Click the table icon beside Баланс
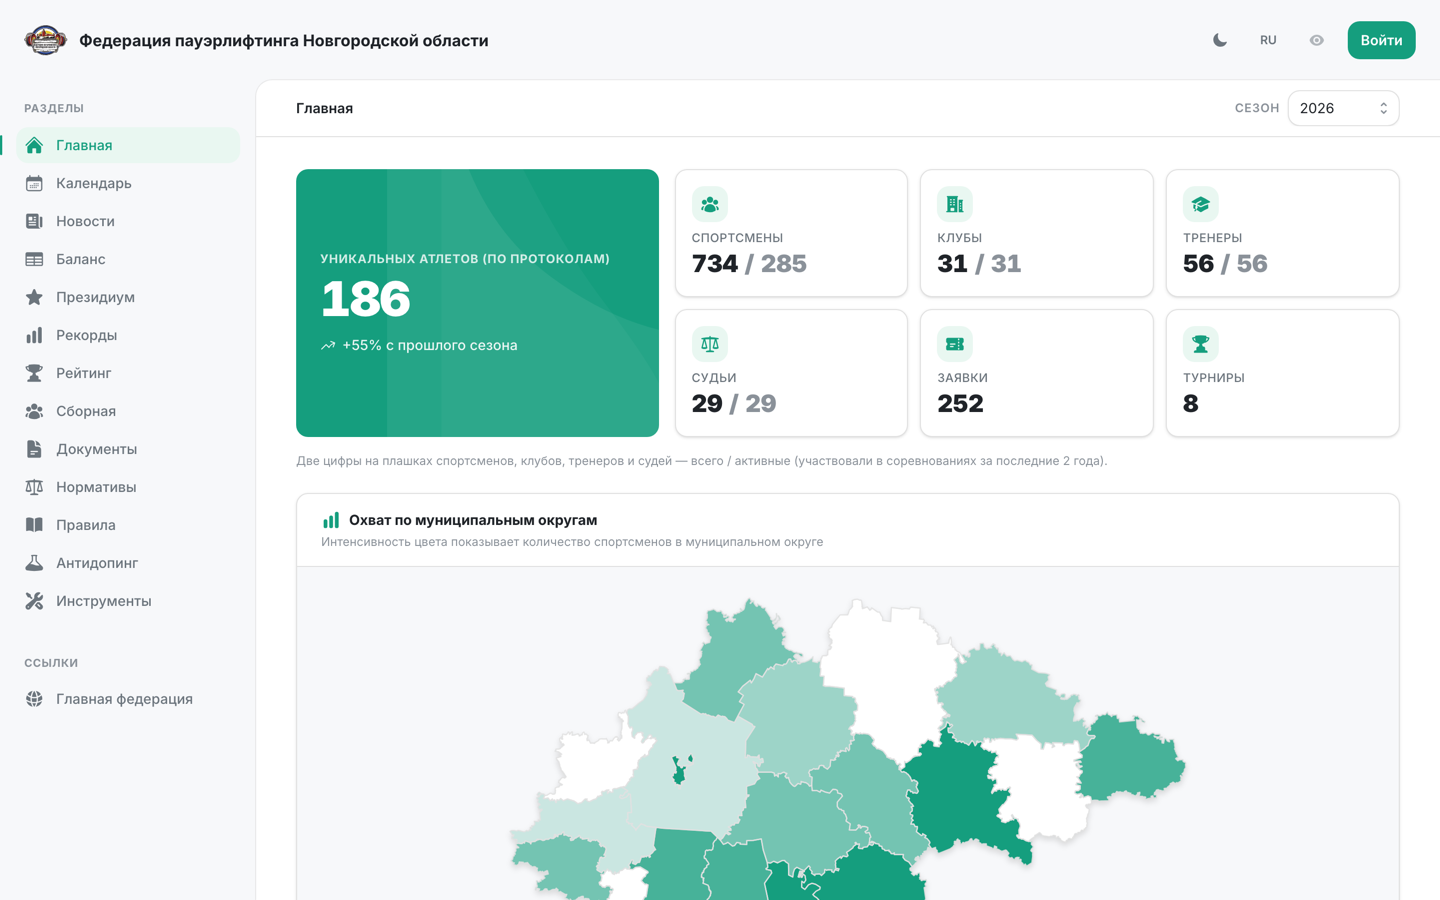 pyautogui.click(x=34, y=259)
